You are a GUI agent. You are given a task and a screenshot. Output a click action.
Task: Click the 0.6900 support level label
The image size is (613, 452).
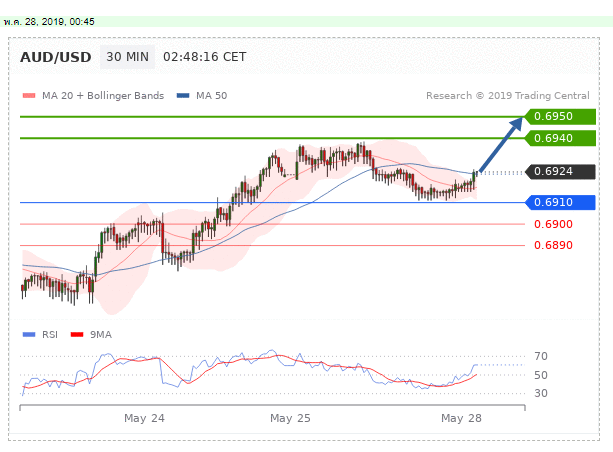point(553,224)
